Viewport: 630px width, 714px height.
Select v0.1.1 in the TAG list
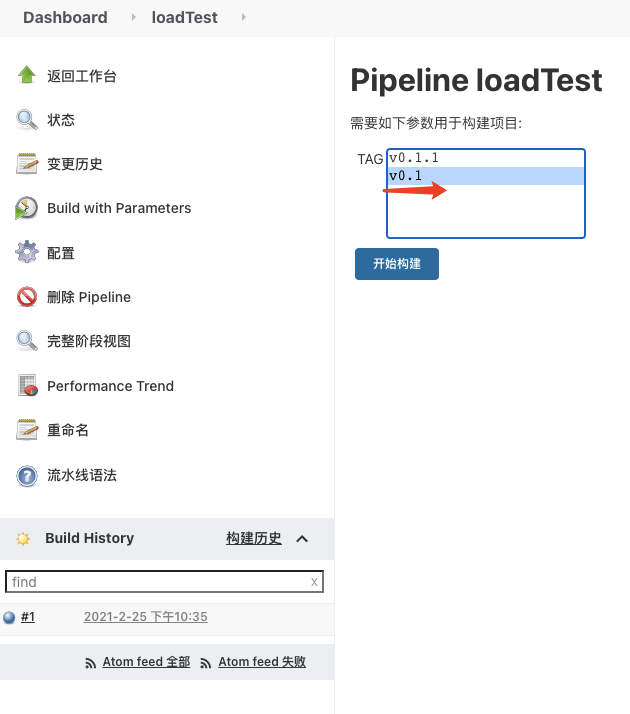(x=414, y=158)
